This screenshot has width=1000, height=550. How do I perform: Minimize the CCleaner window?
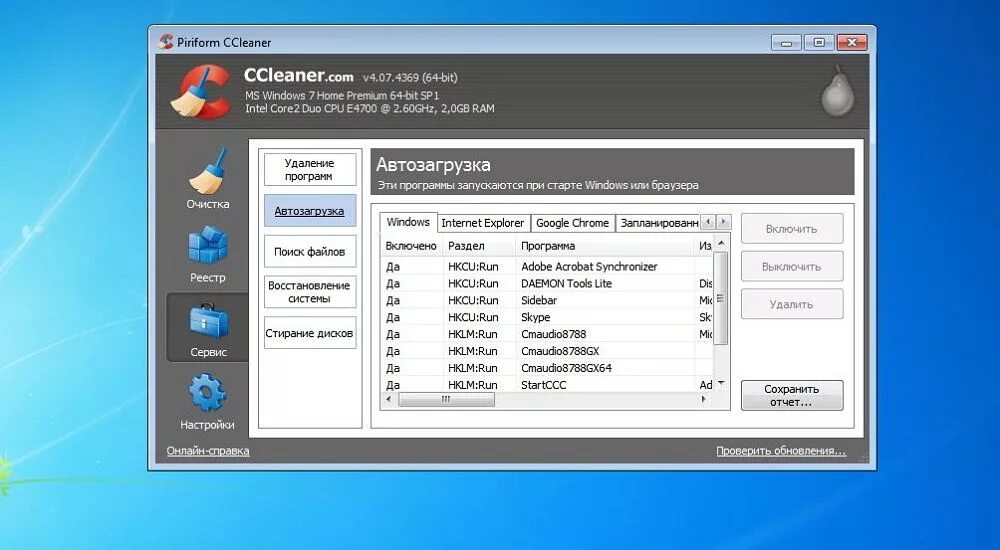pos(786,43)
